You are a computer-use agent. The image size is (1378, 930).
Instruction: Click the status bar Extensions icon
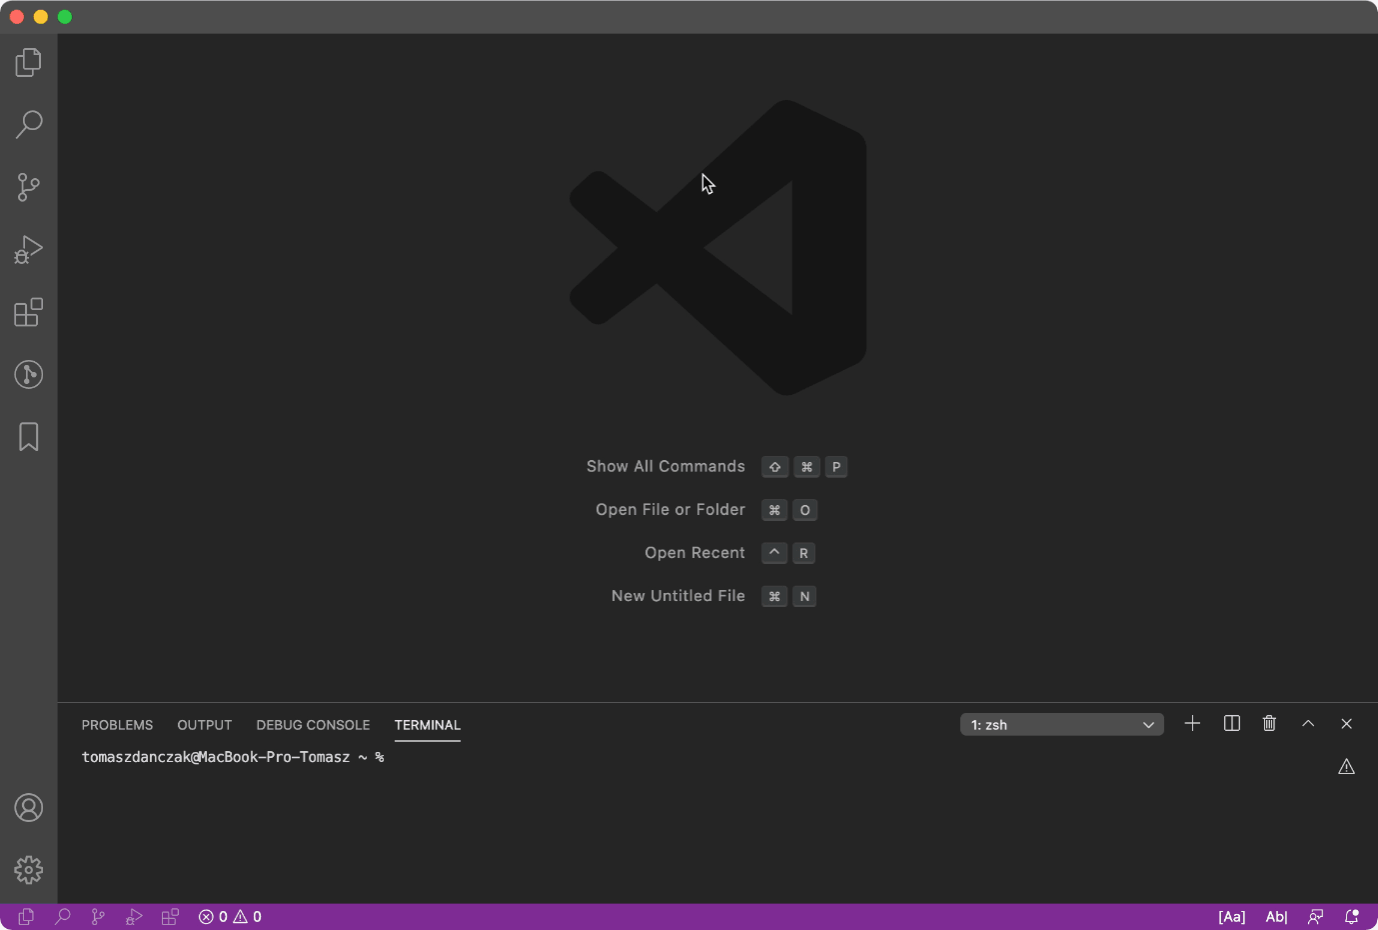click(x=170, y=916)
